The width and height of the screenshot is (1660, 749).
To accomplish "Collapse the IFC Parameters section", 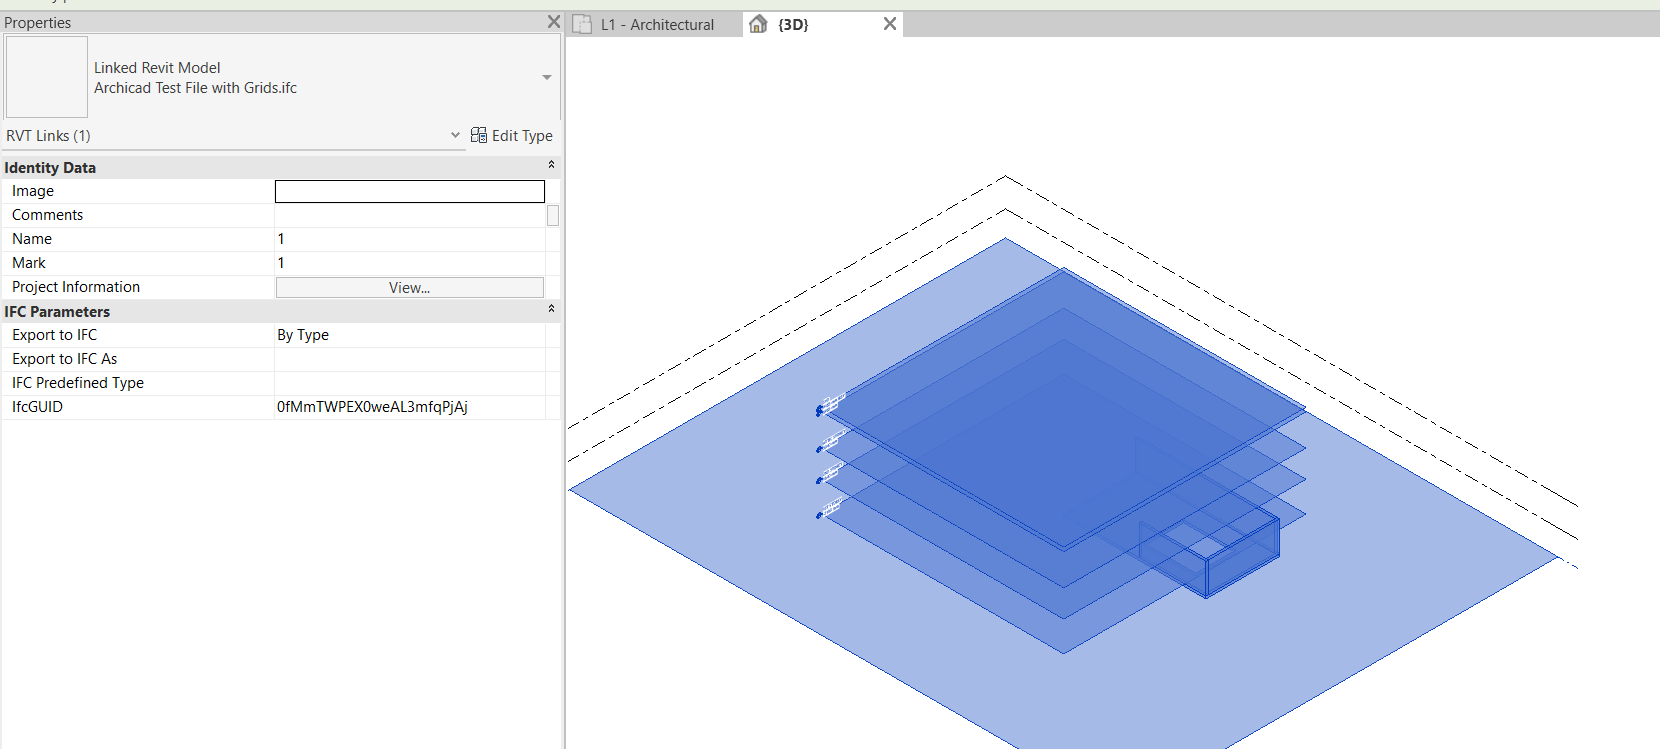I will tap(550, 309).
